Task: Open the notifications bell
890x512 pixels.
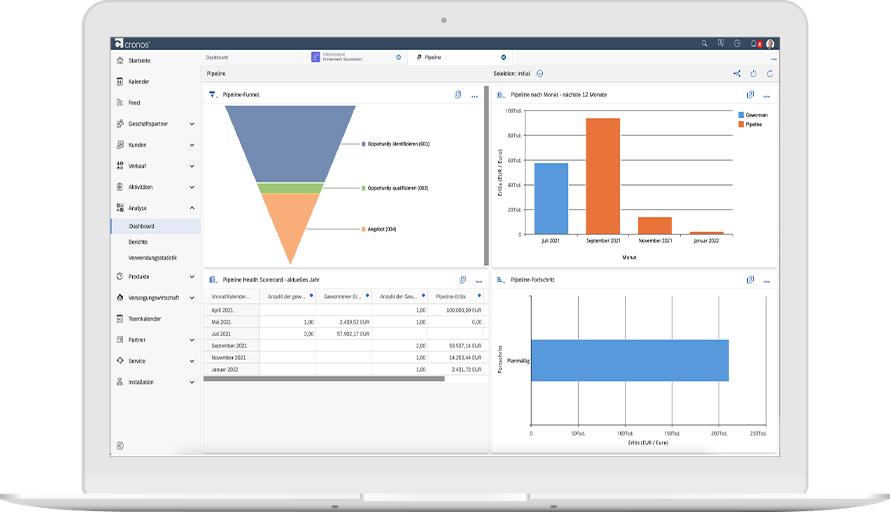Action: tap(752, 44)
